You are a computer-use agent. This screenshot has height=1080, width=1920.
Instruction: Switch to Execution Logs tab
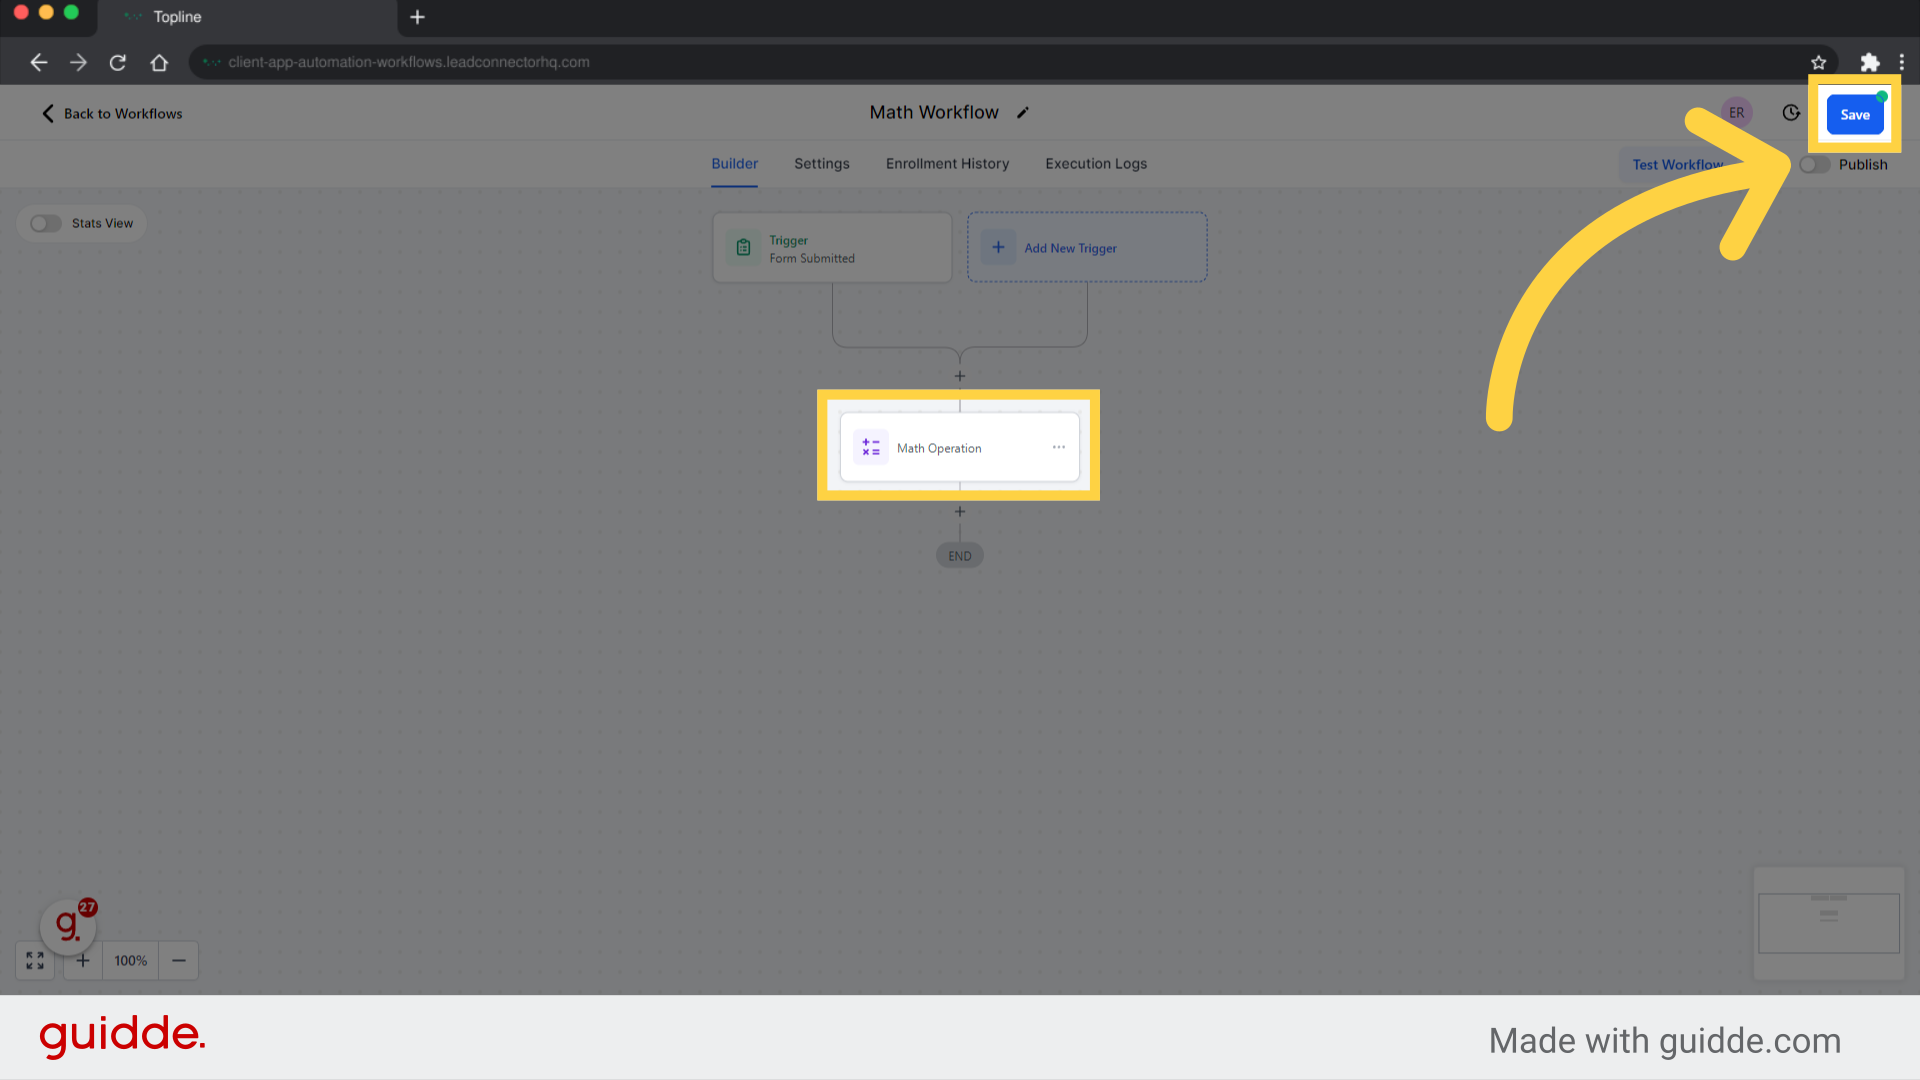(1096, 164)
